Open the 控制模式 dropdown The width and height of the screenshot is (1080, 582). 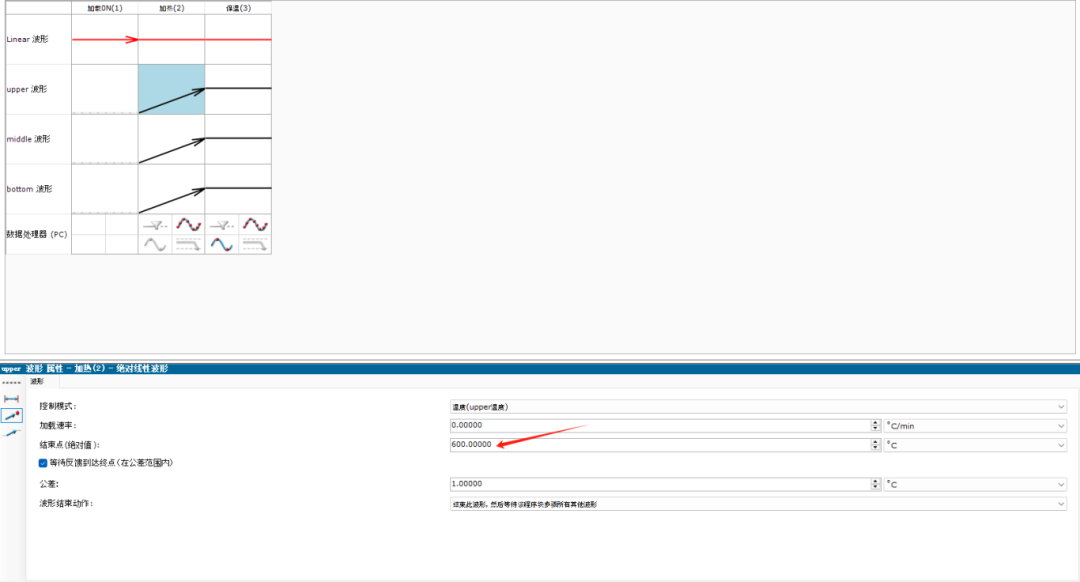click(x=757, y=406)
